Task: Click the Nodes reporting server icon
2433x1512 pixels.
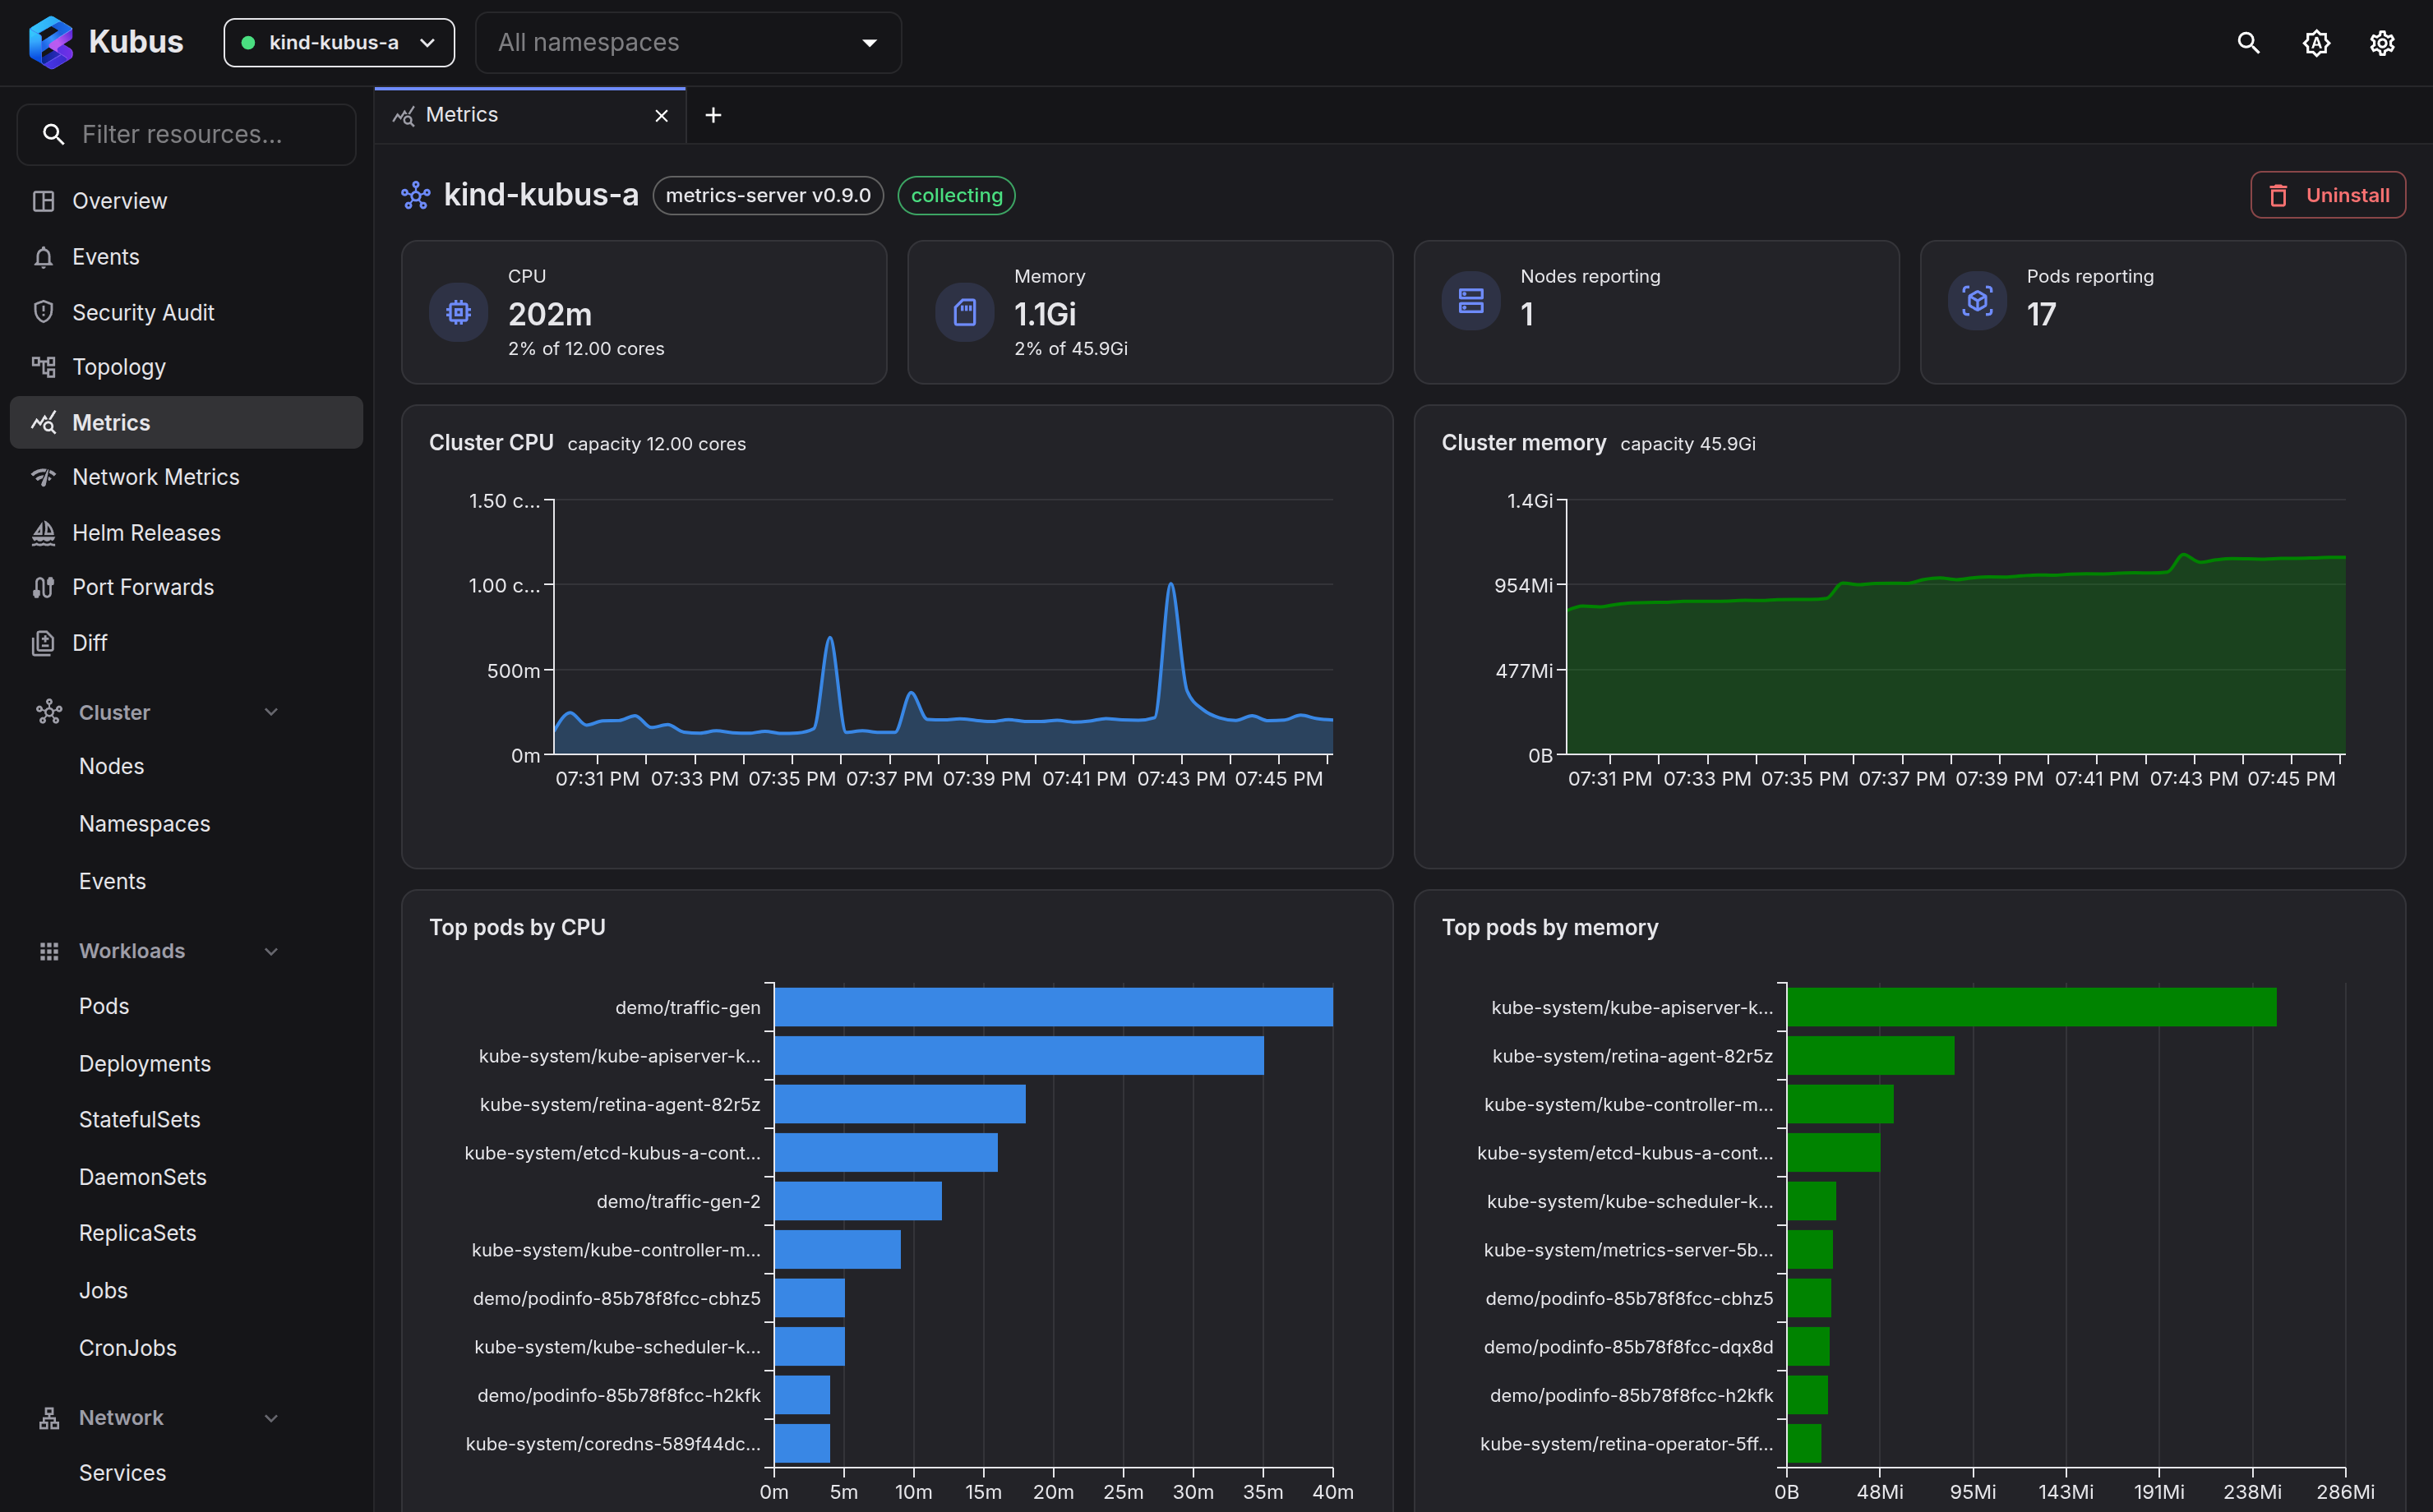Action: click(1471, 300)
